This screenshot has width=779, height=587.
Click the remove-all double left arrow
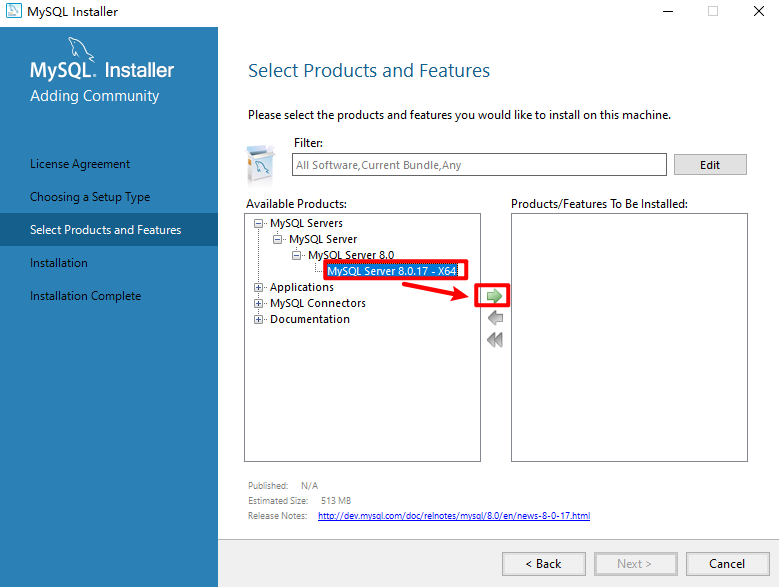click(x=493, y=340)
